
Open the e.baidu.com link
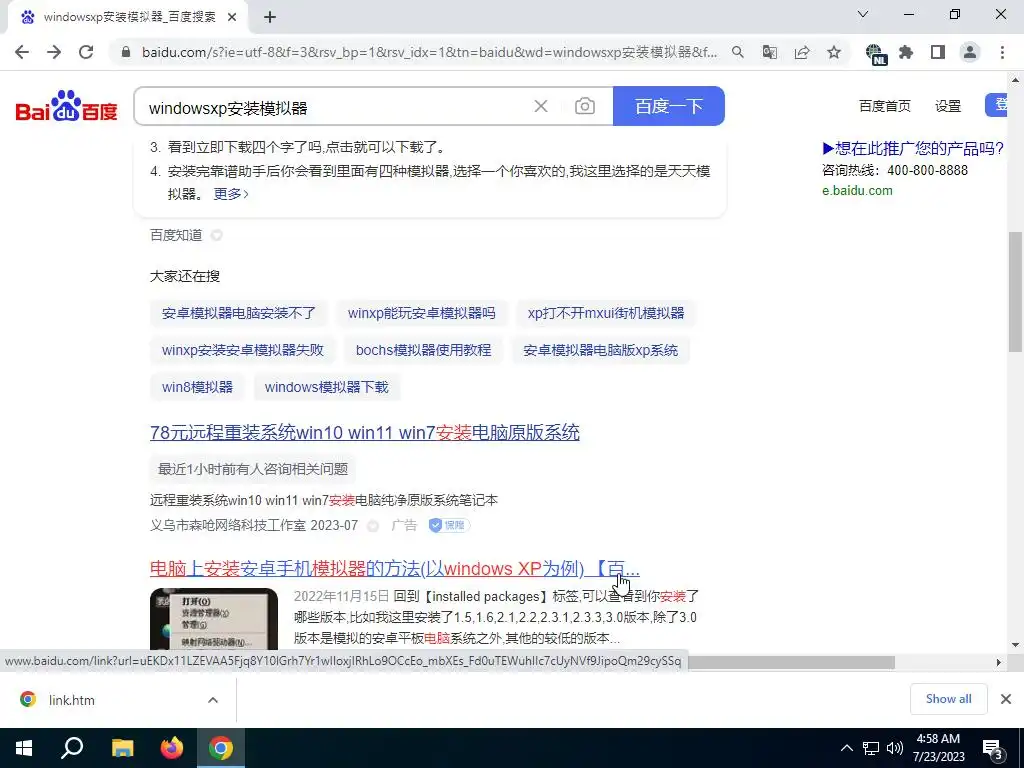point(857,191)
